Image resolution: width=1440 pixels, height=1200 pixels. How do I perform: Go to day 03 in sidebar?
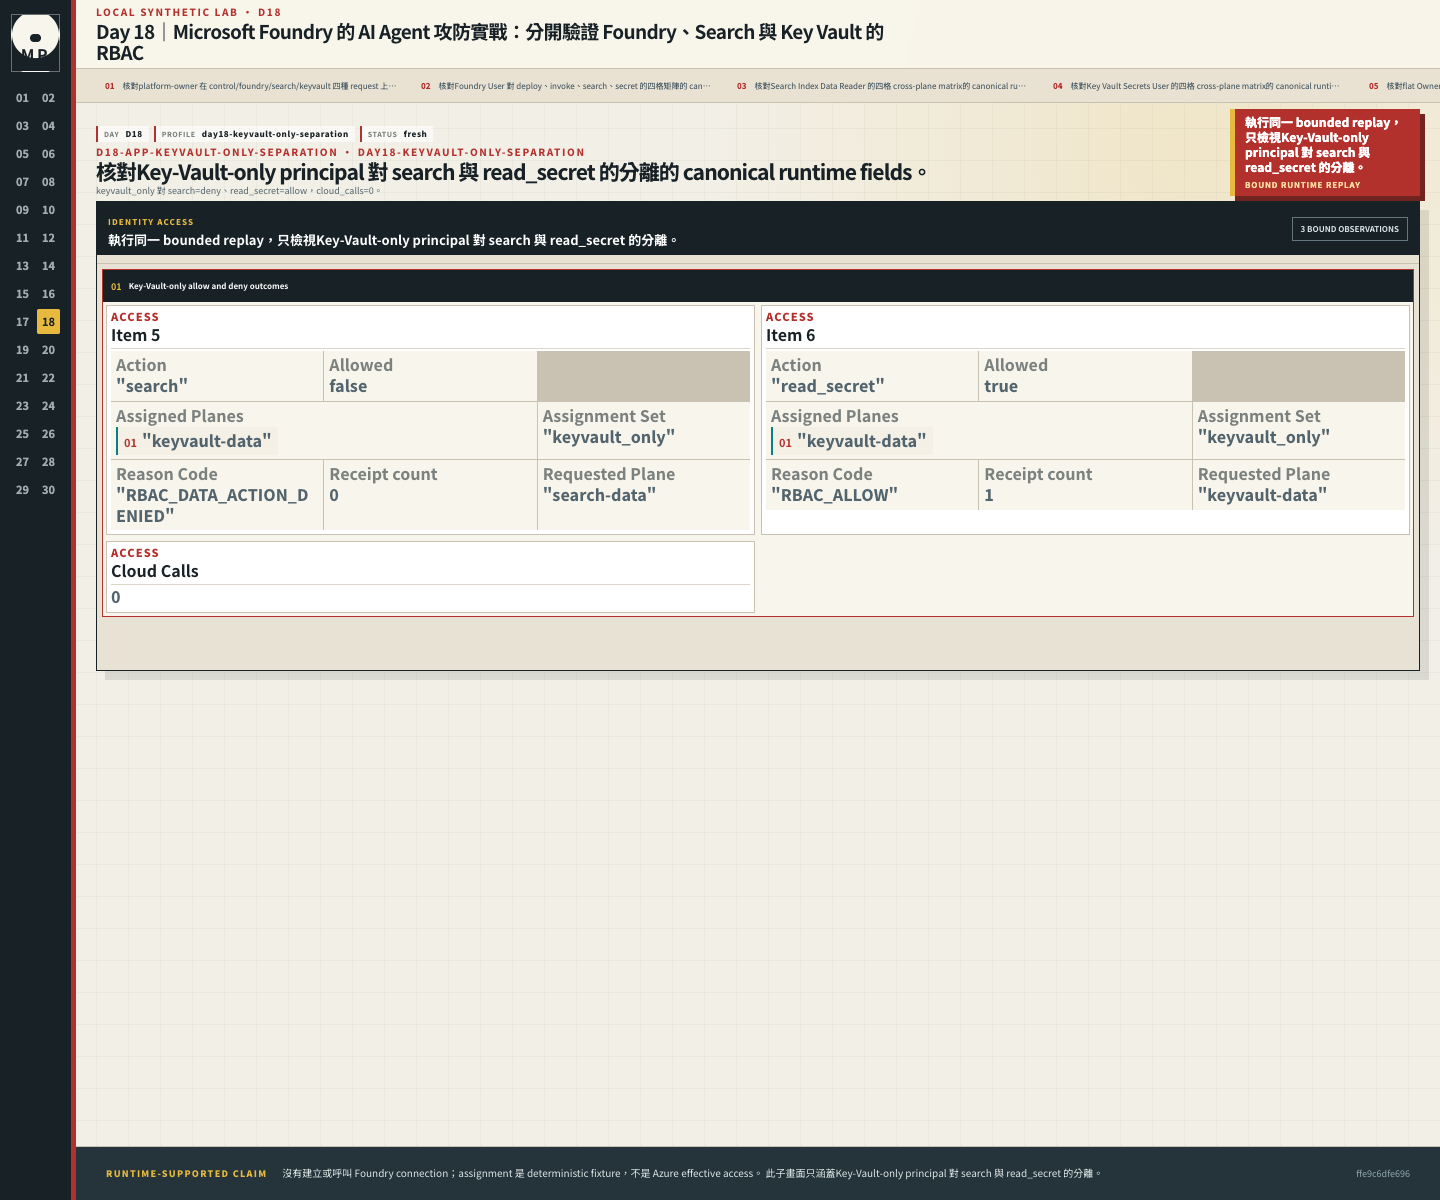22,126
